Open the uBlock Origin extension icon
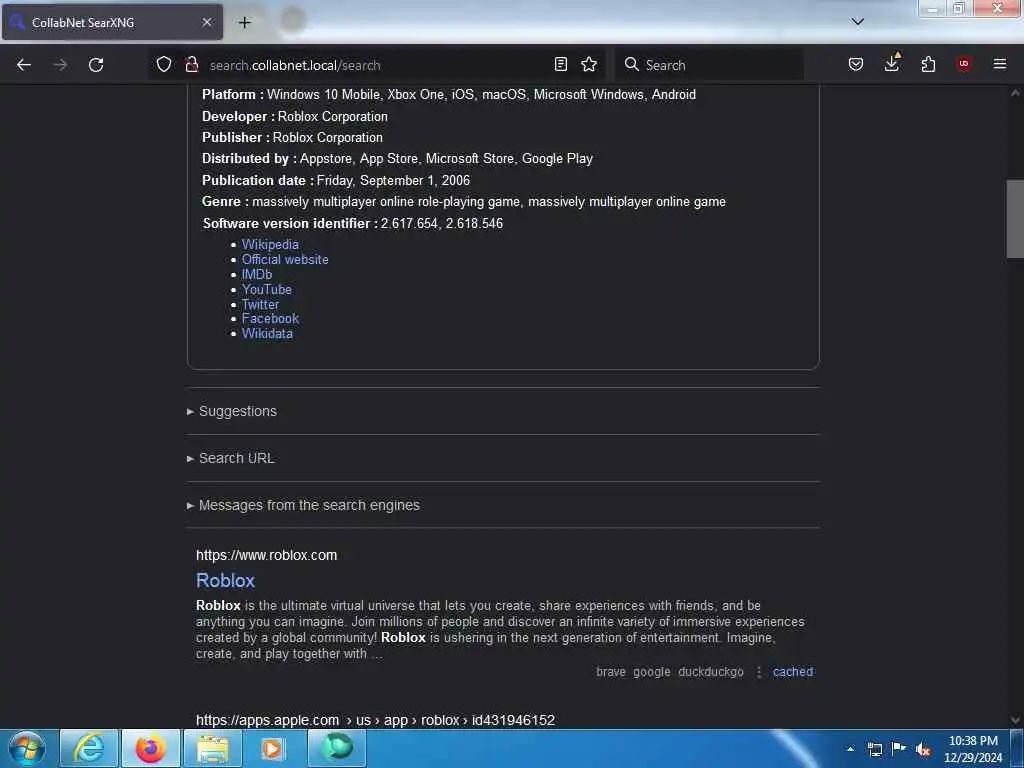The image size is (1024, 768). click(x=963, y=64)
